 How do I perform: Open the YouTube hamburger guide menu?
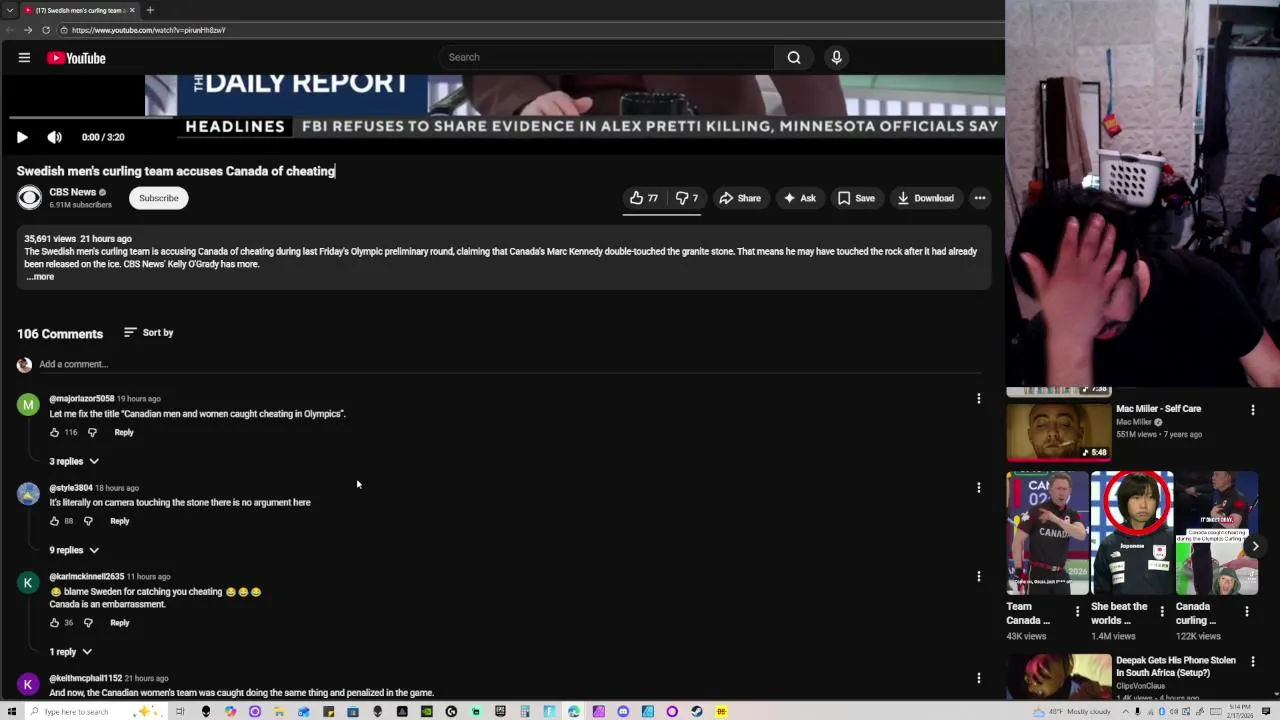pyautogui.click(x=24, y=58)
